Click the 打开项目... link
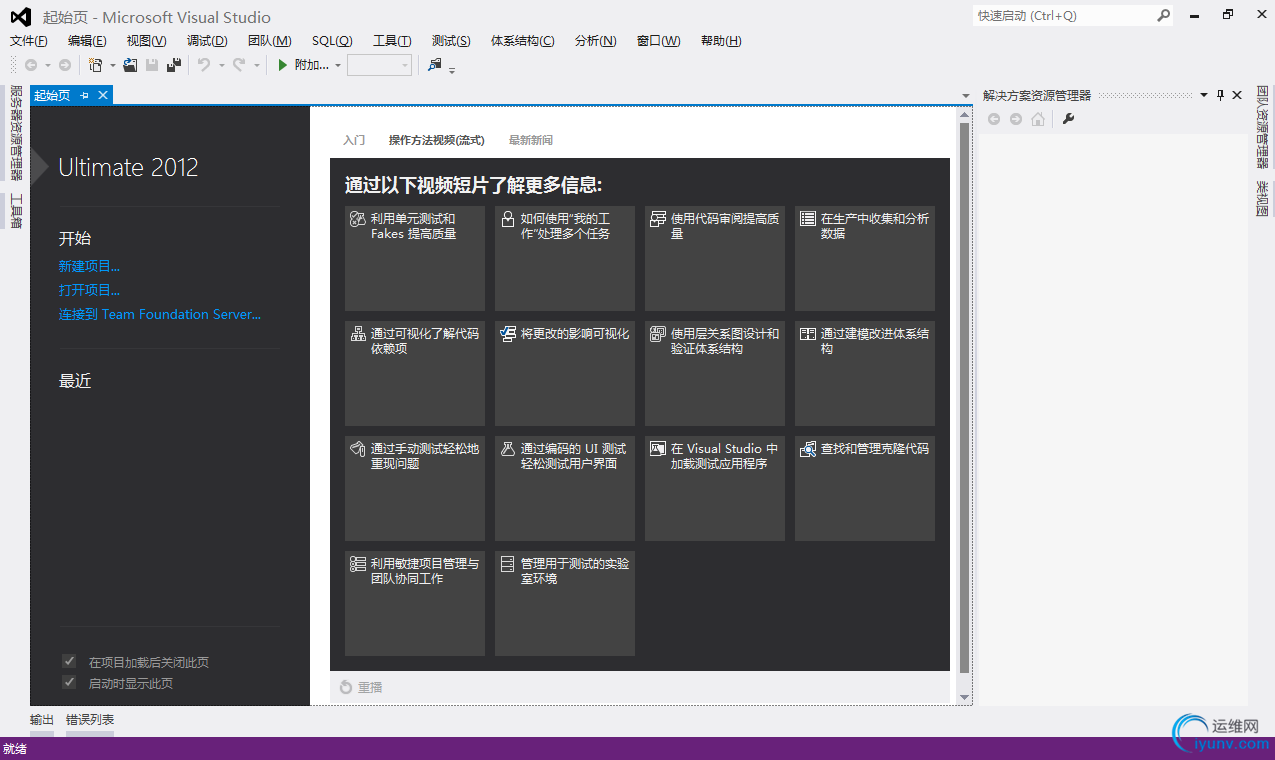Screen dimensions: 1275x760 click(x=89, y=290)
